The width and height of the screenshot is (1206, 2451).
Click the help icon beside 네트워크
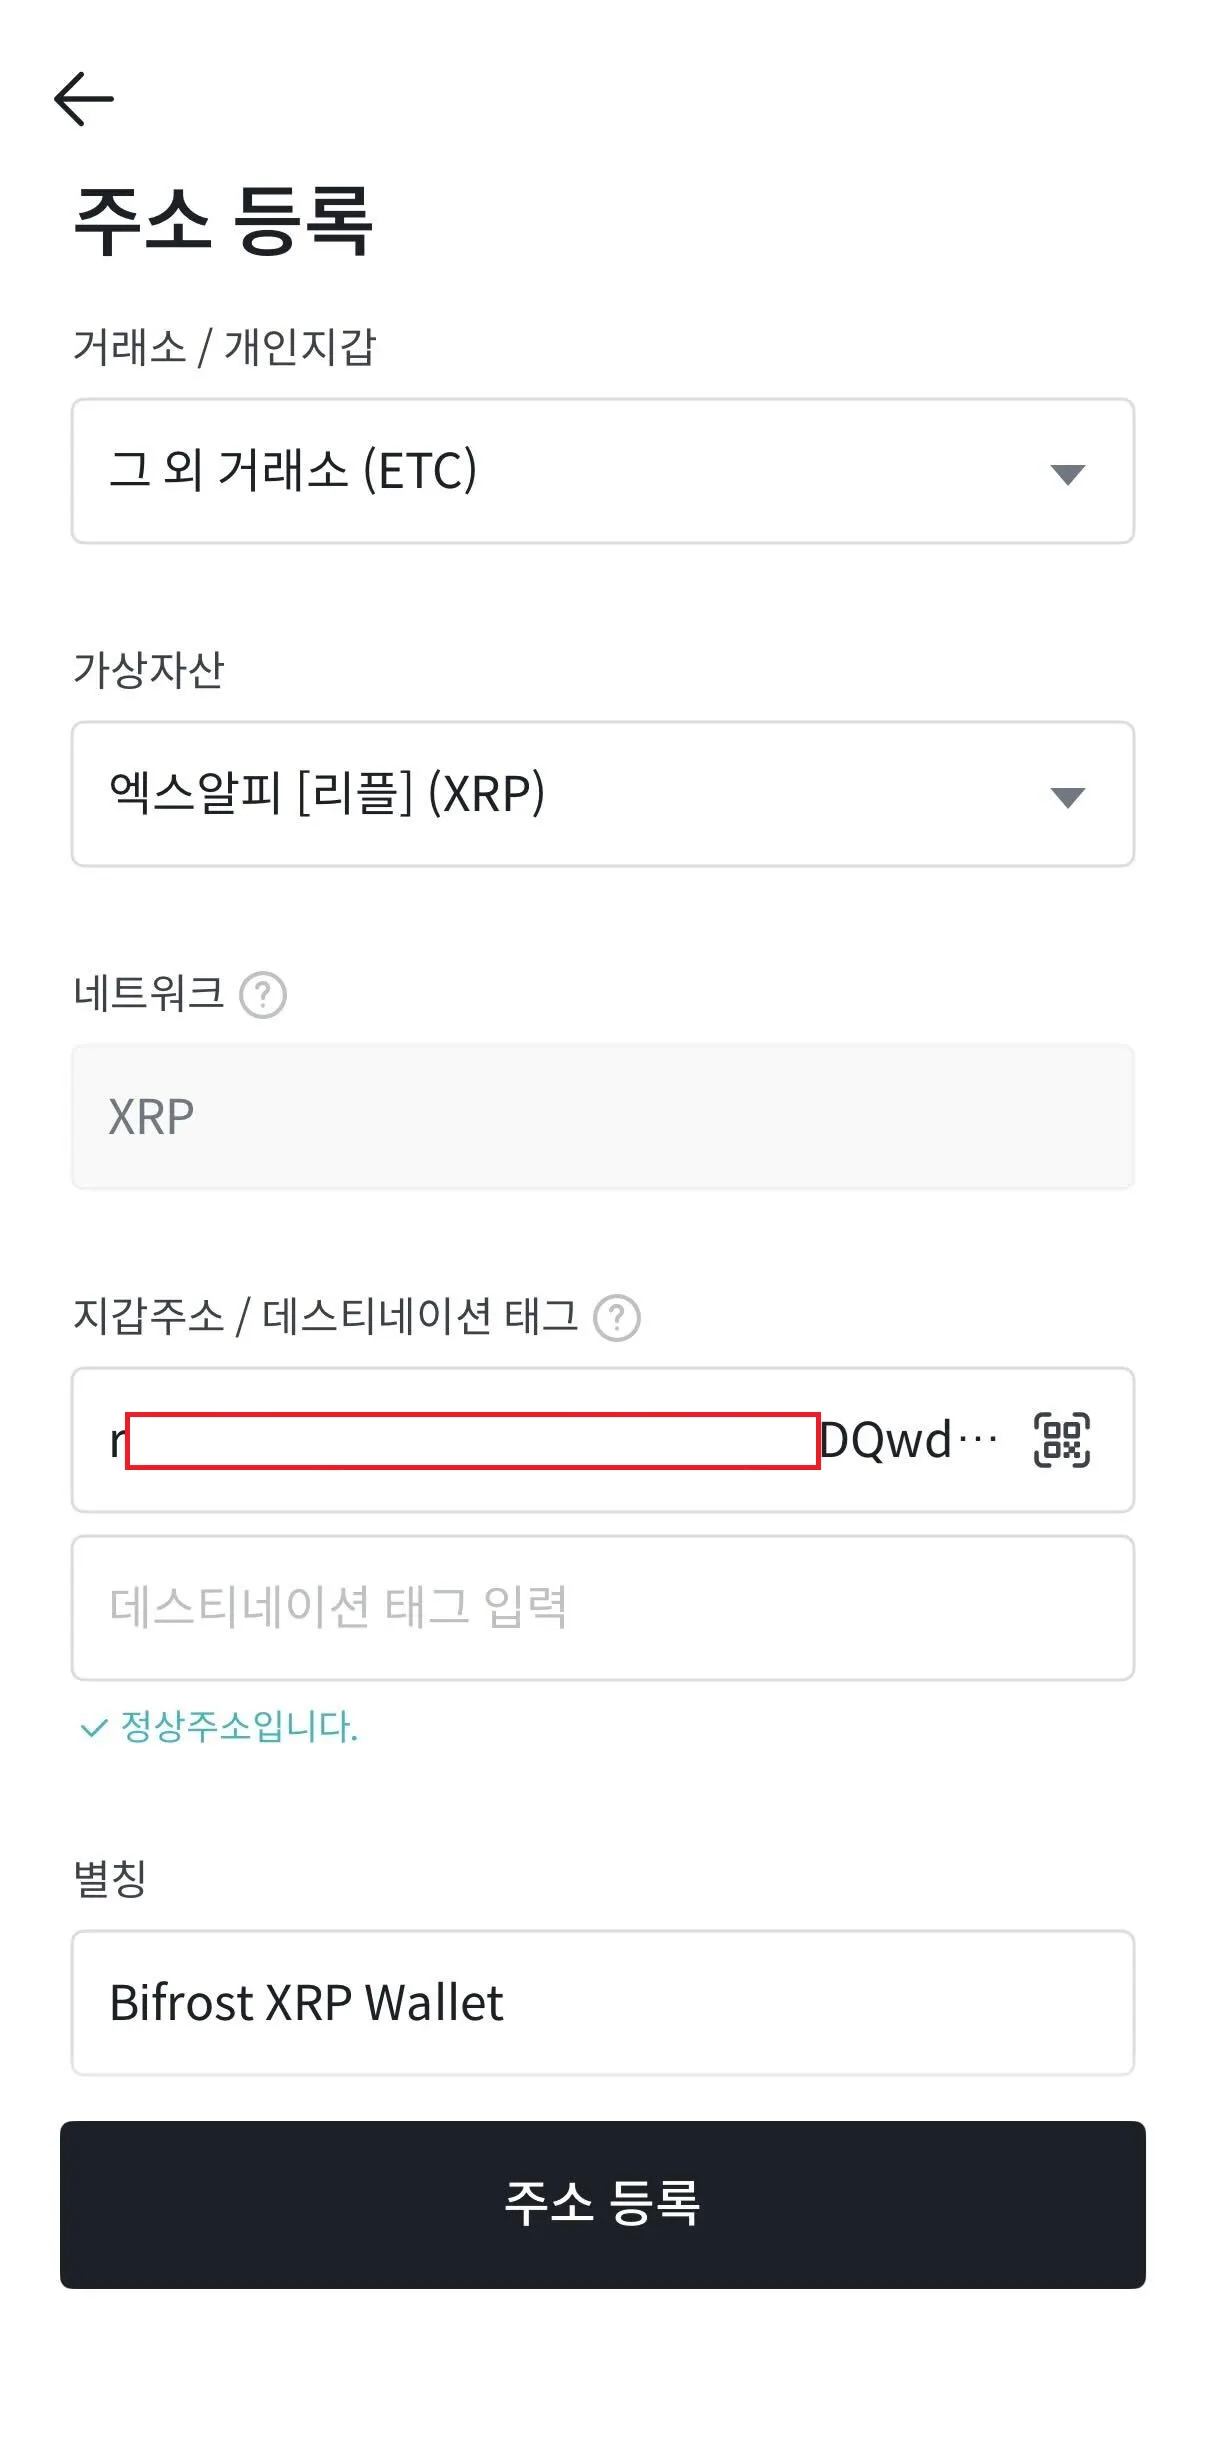coord(263,995)
